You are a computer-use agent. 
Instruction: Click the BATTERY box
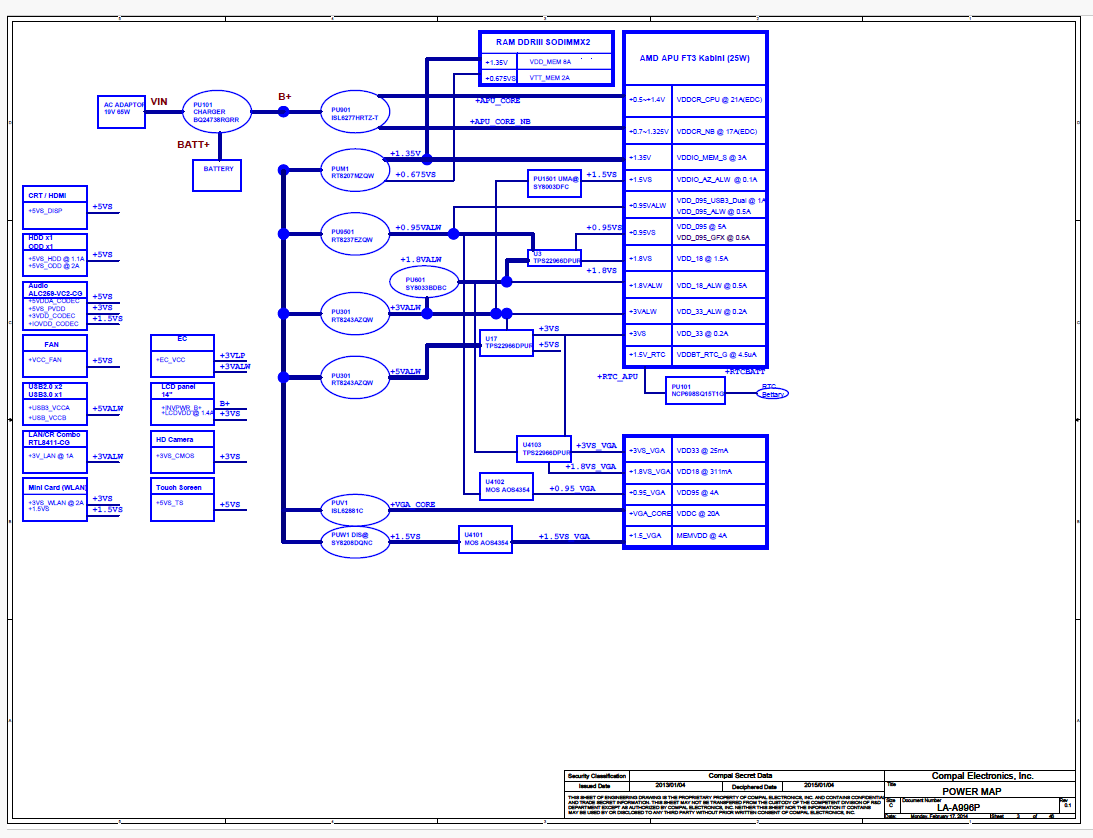pyautogui.click(x=217, y=175)
